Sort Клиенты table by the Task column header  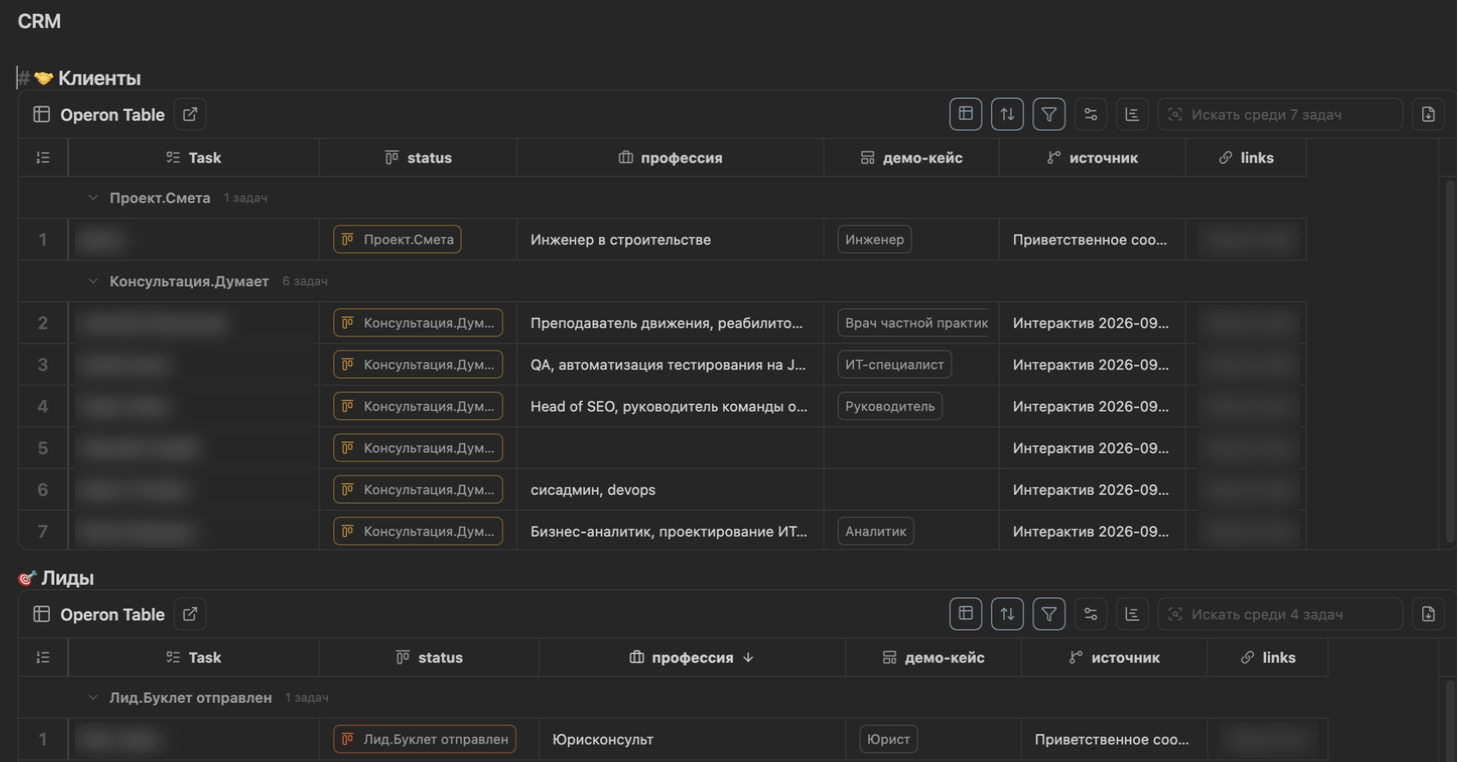pos(194,158)
